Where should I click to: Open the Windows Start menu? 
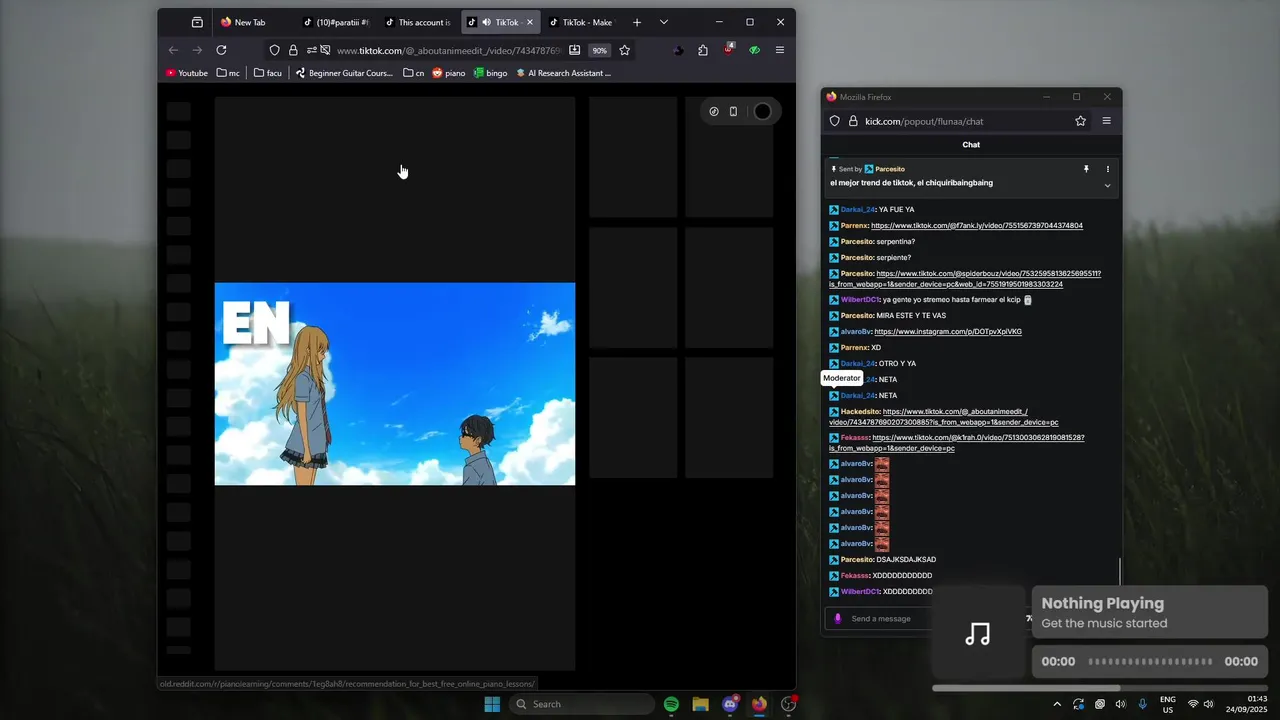point(492,704)
